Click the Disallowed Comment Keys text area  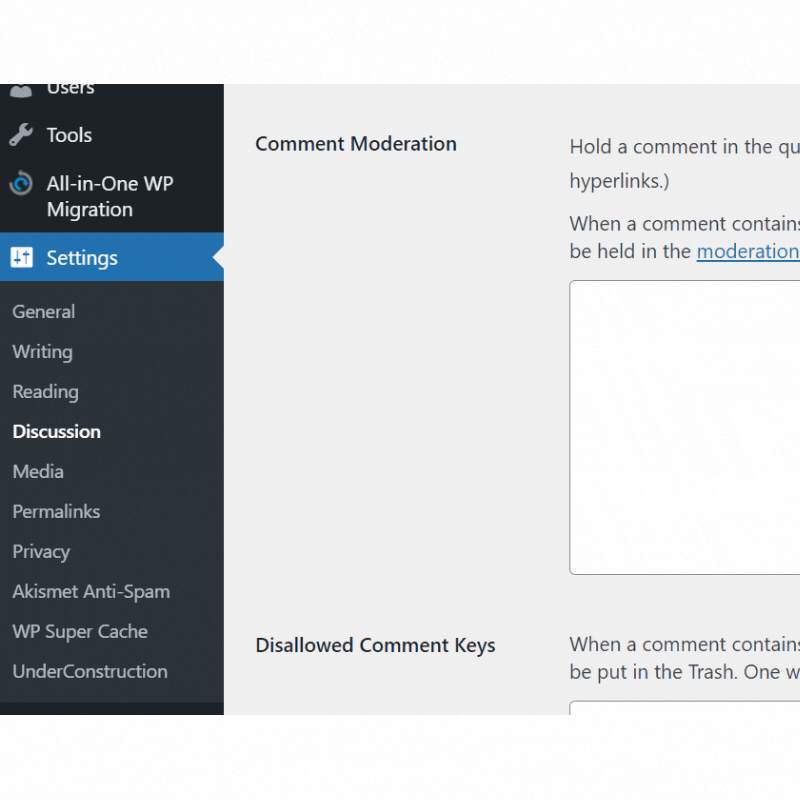685,708
